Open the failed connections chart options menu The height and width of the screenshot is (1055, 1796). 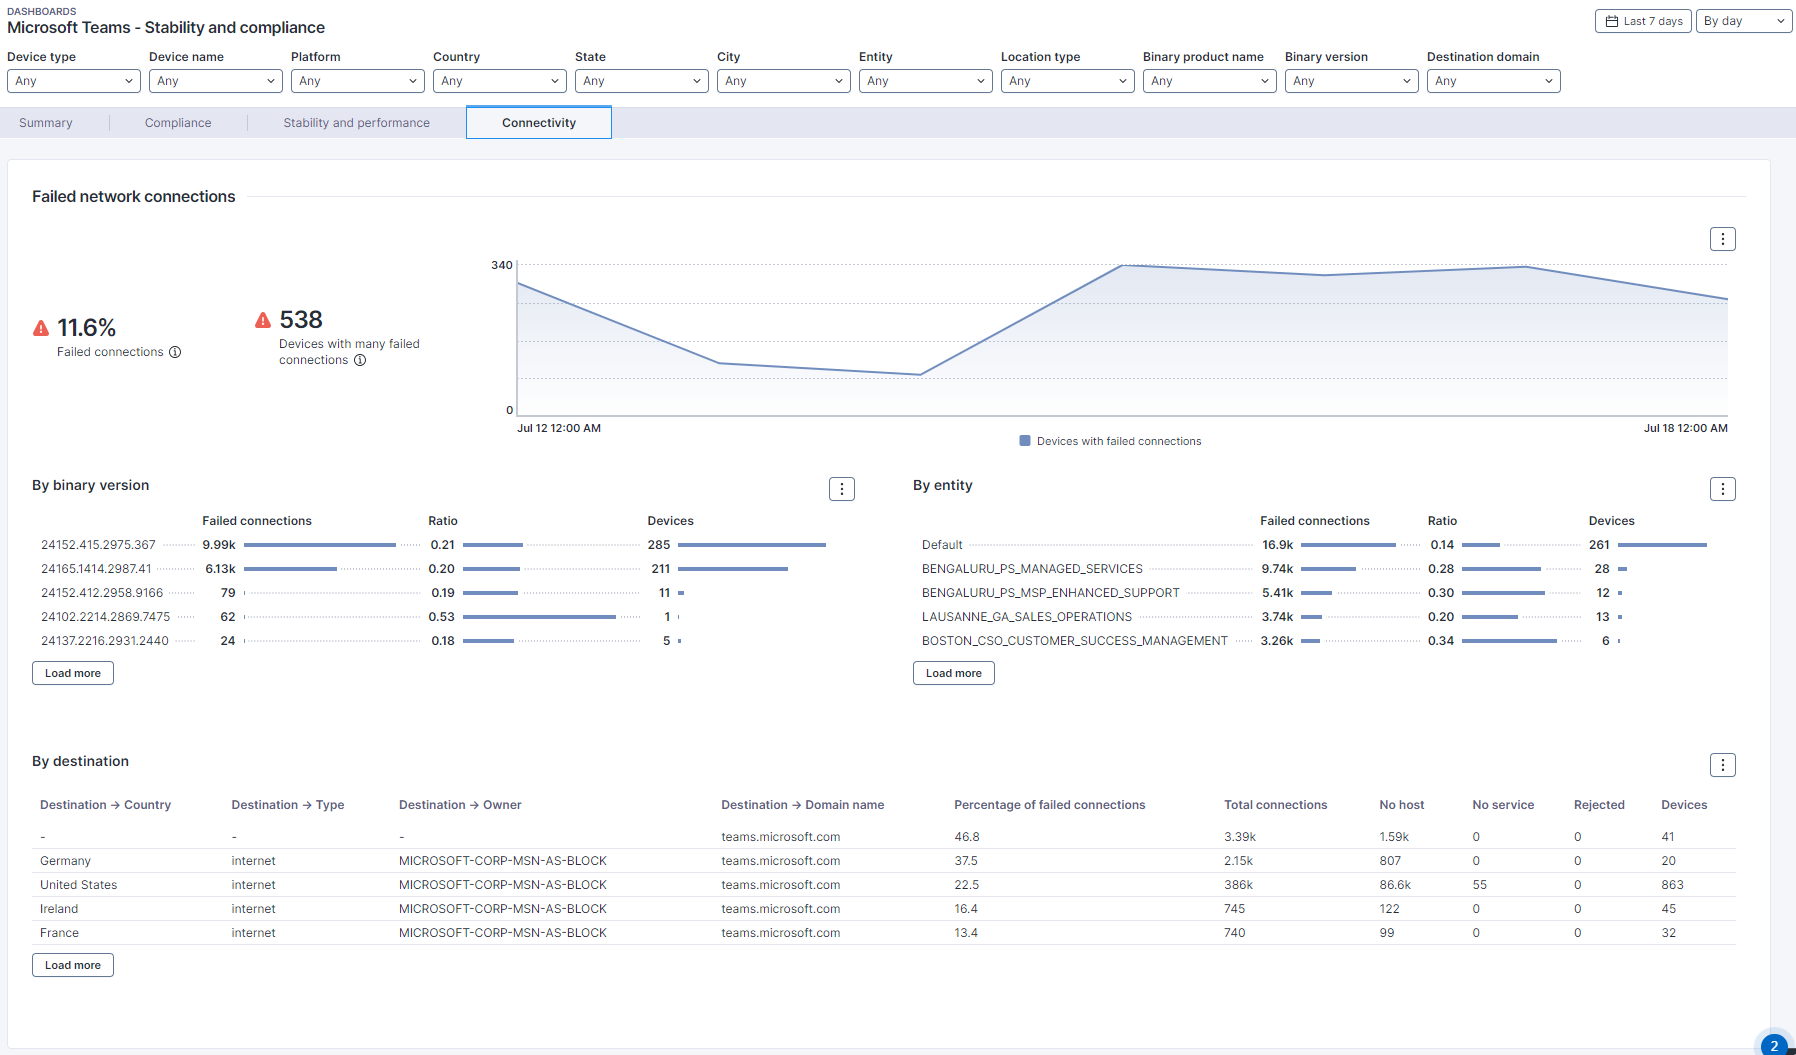coord(1722,239)
